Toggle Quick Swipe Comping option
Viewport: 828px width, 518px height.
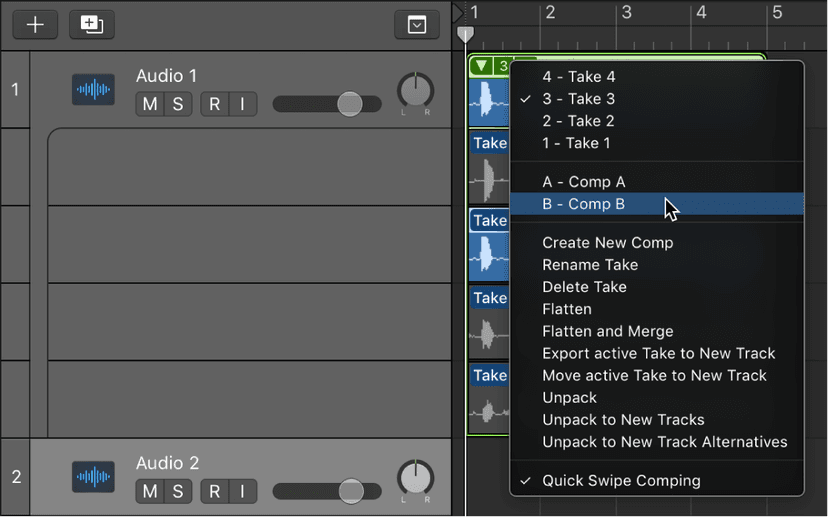(657, 481)
